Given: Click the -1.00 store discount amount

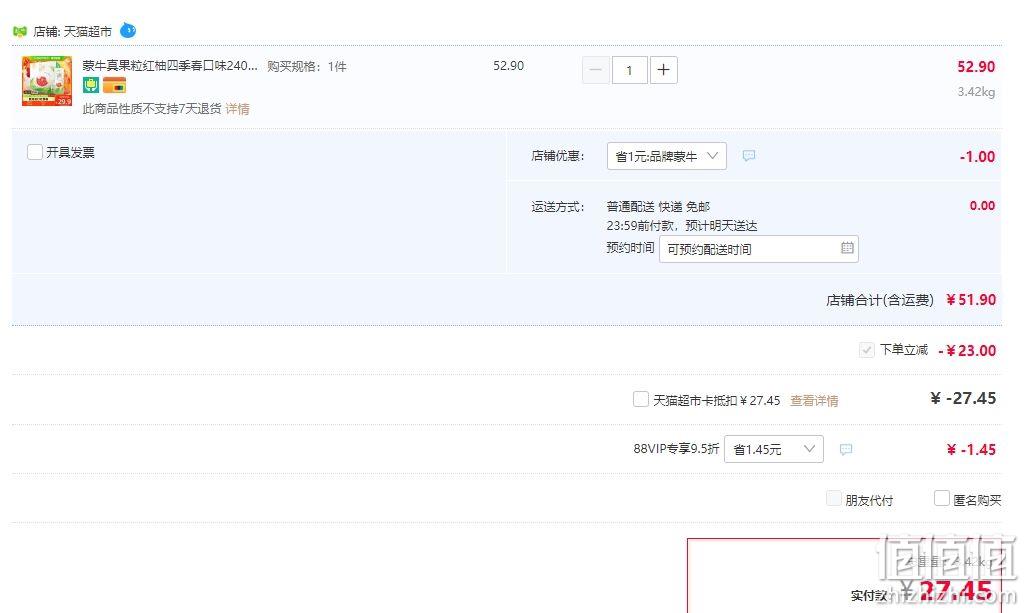Looking at the screenshot, I should pyautogui.click(x=978, y=157).
